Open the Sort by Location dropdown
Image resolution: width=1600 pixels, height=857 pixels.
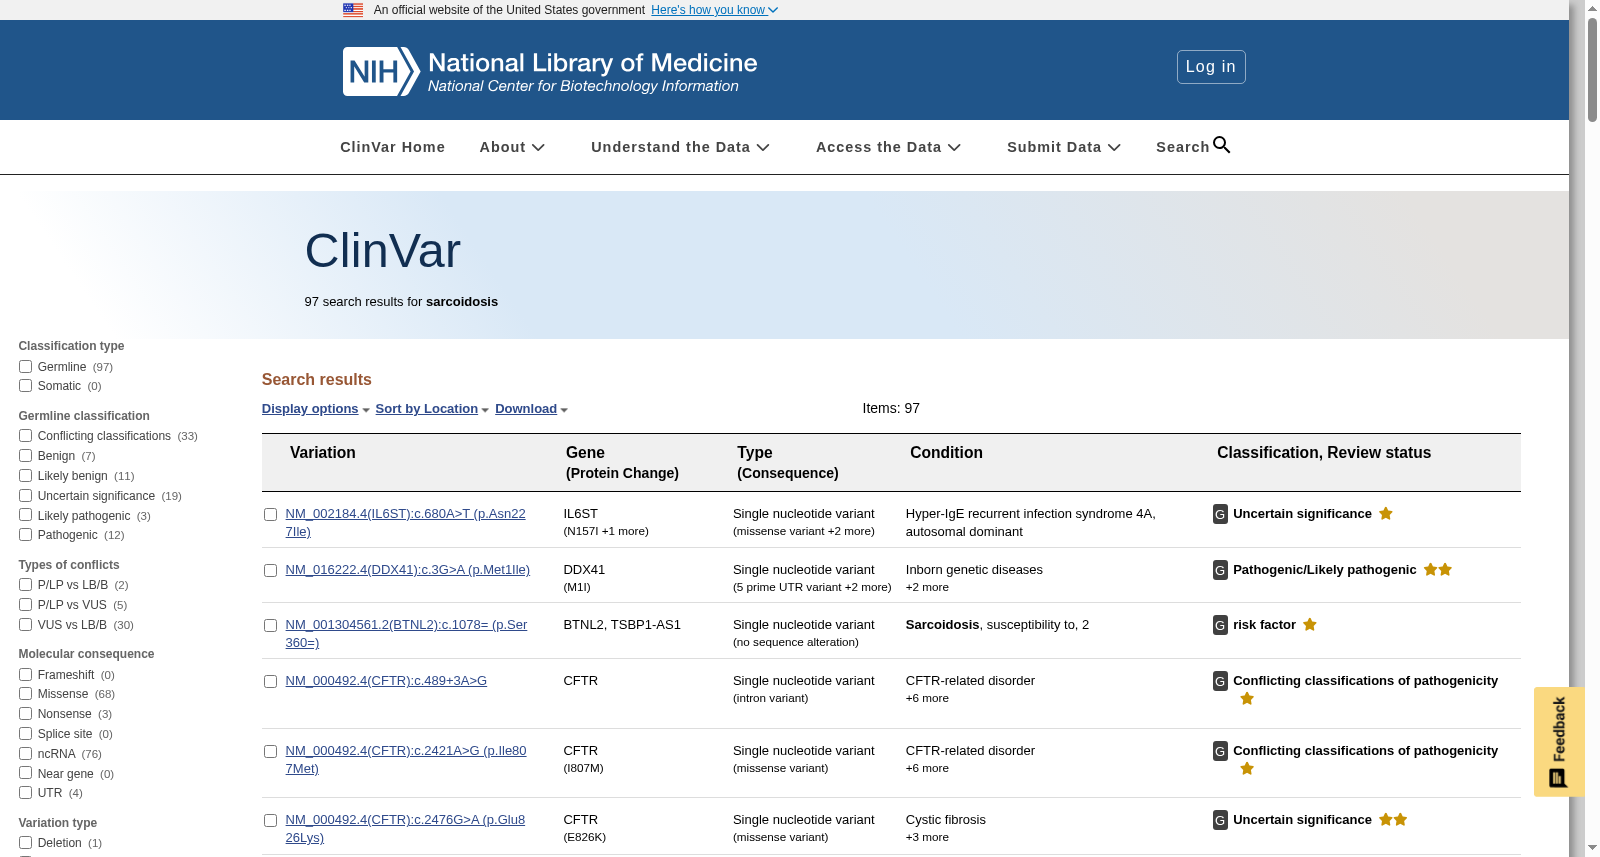[x=432, y=409]
